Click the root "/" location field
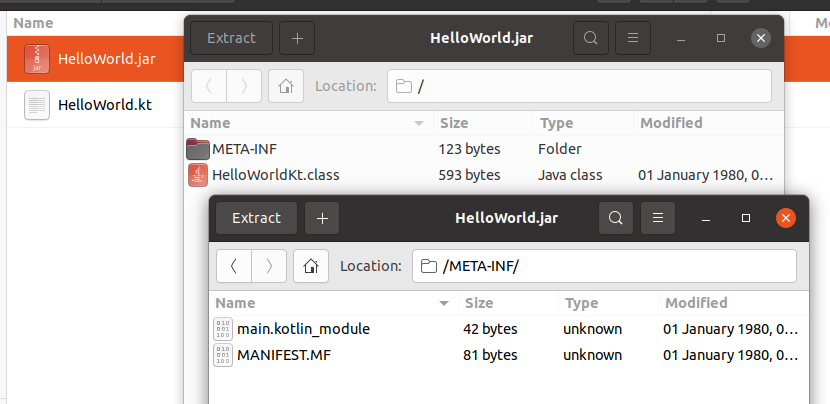This screenshot has width=830, height=404. [579, 86]
